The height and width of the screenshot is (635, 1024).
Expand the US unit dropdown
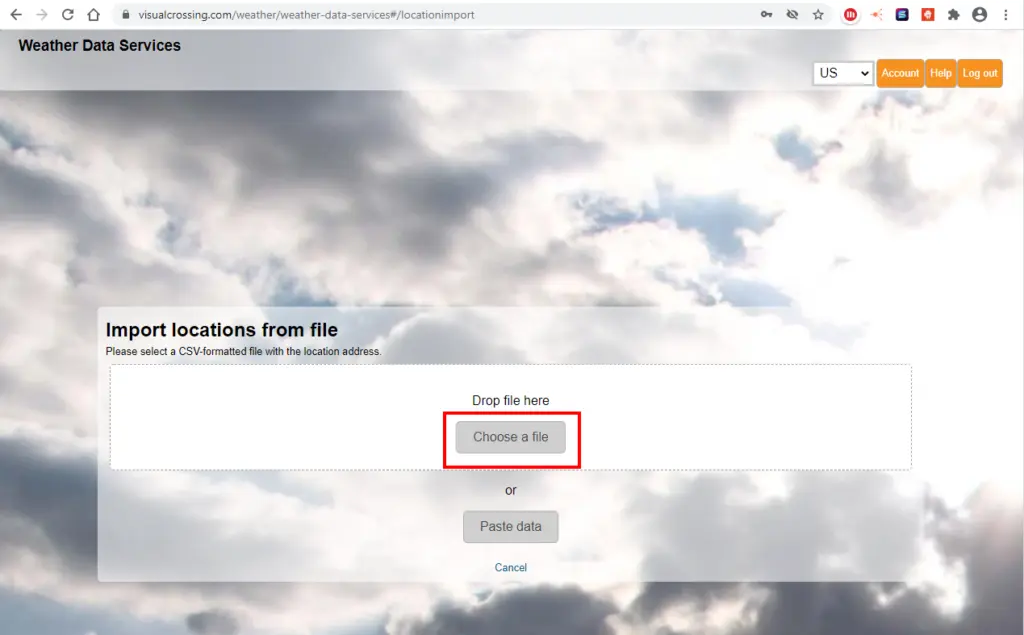[843, 73]
